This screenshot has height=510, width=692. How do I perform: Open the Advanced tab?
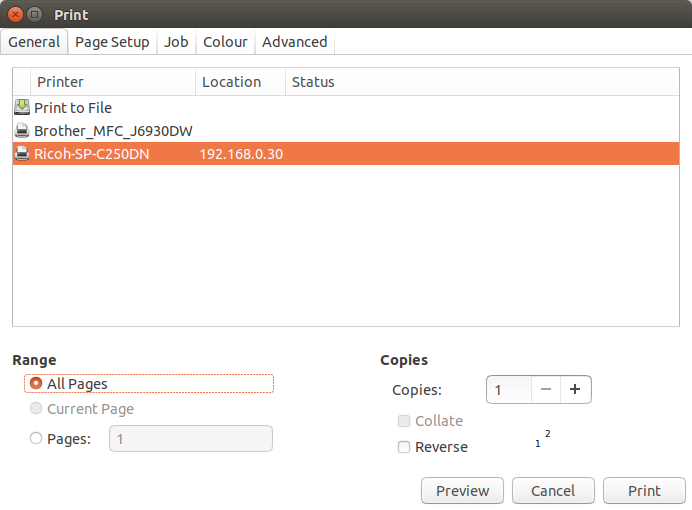pos(294,42)
